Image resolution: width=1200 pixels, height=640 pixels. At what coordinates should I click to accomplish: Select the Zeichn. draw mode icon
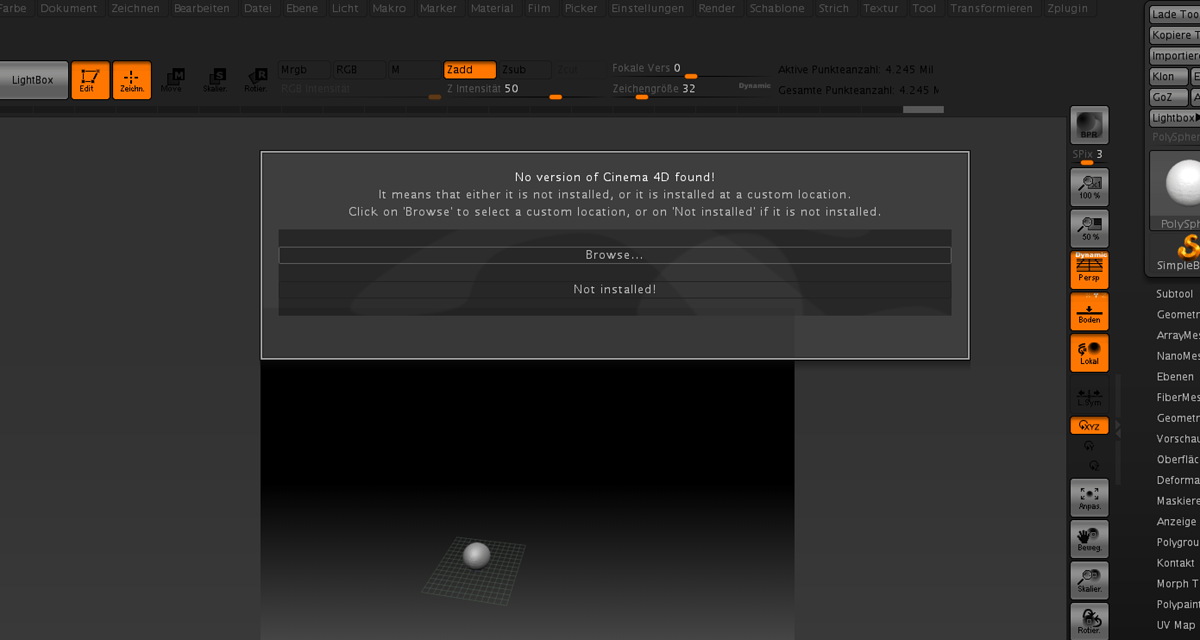(x=132, y=80)
